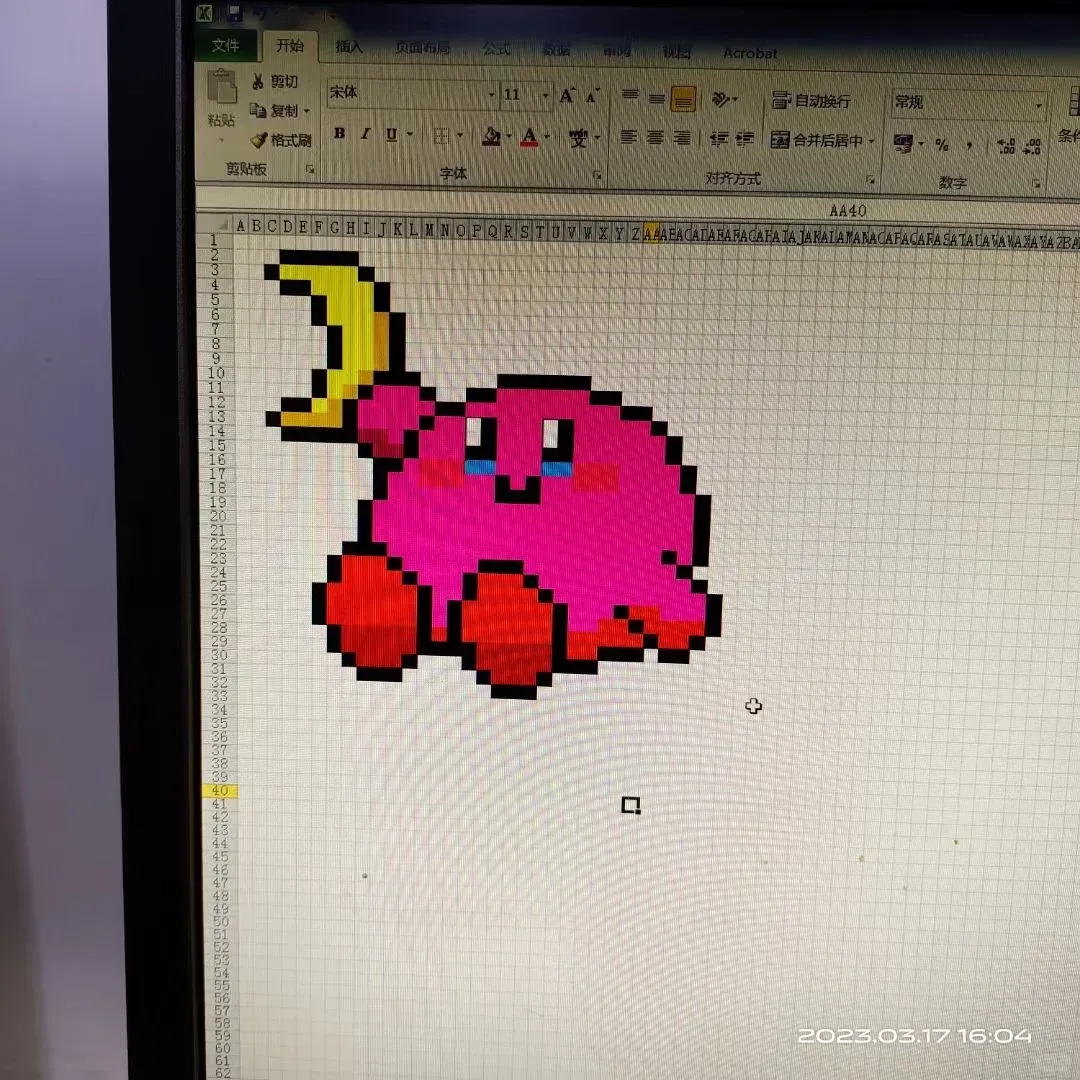
Task: Switch to the Acrobat tab
Action: click(x=750, y=53)
